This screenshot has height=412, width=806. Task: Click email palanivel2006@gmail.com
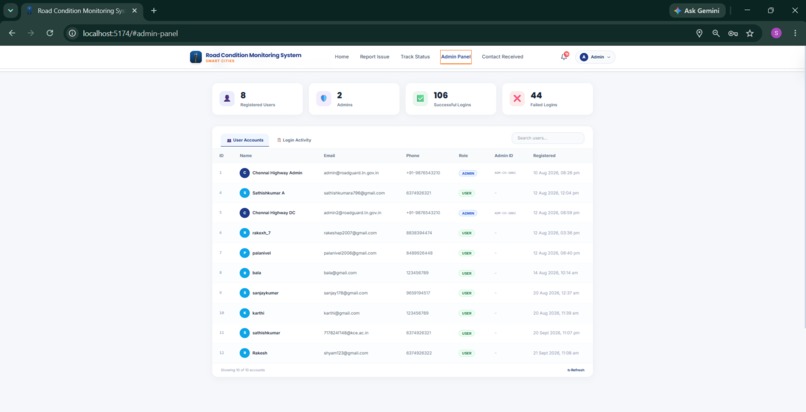click(350, 253)
